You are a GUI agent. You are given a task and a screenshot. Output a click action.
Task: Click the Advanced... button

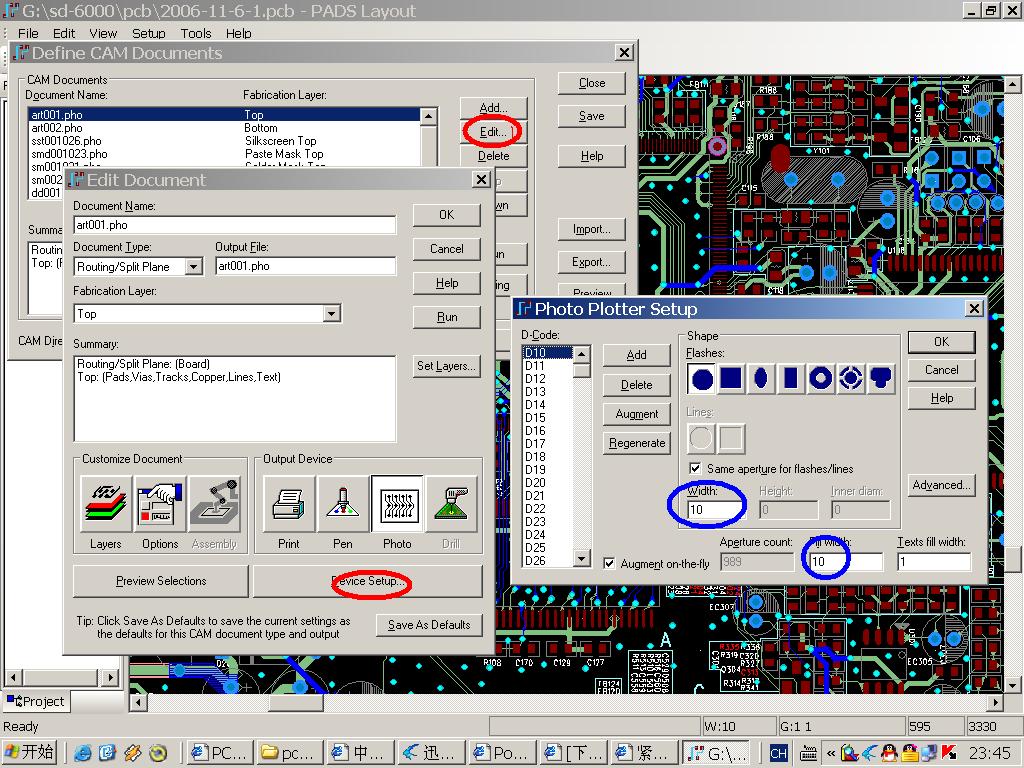pyautogui.click(x=941, y=485)
